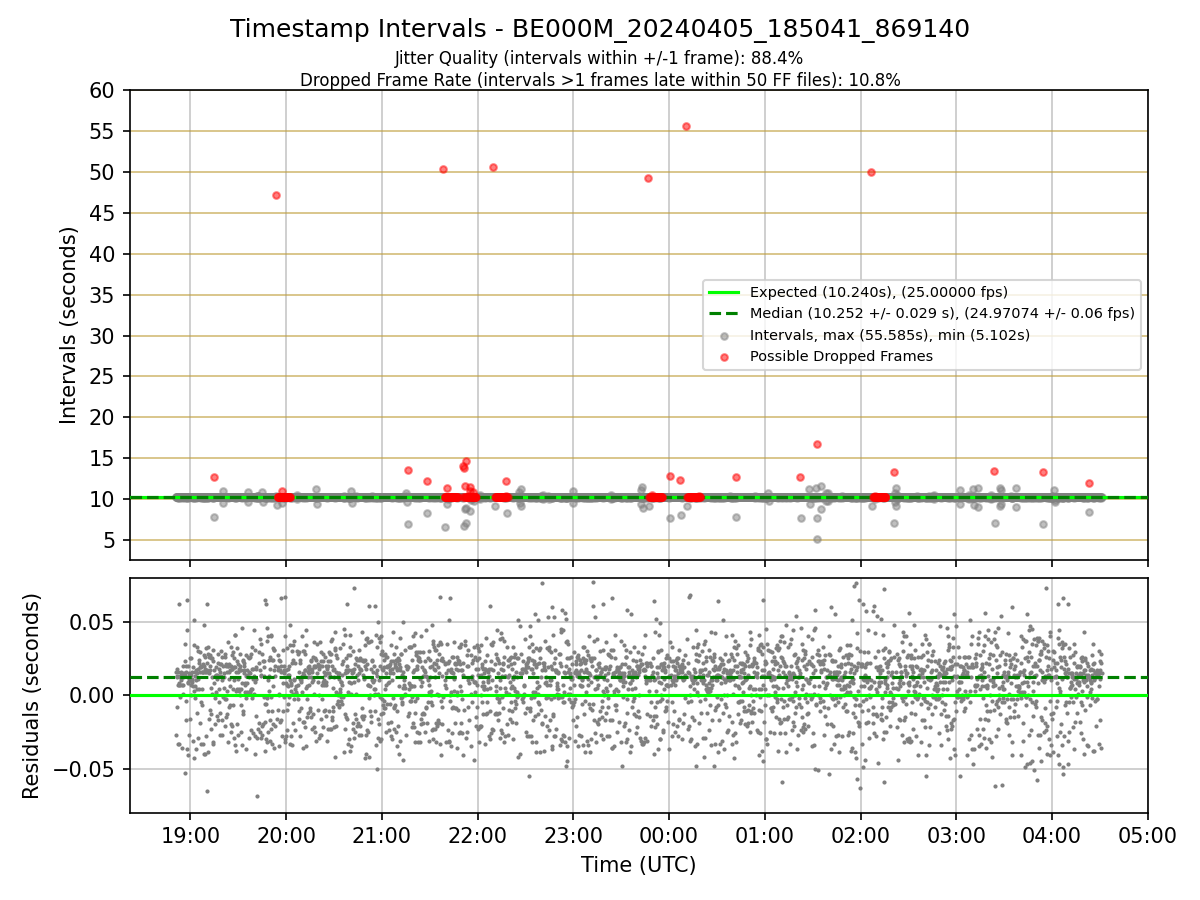
Task: Click the 'Possible Dropped Frames' legend entry
Action: [841, 356]
